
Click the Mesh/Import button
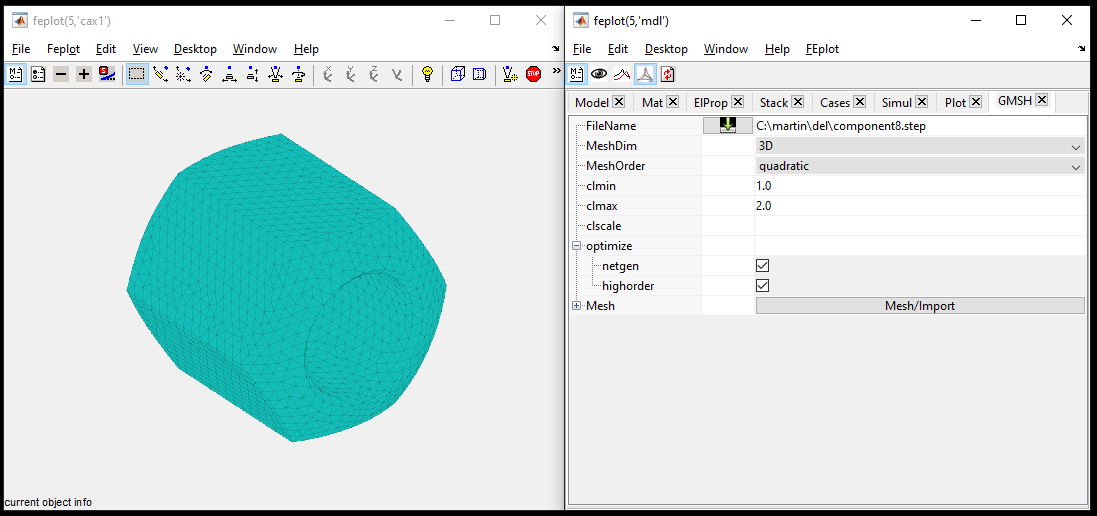919,306
